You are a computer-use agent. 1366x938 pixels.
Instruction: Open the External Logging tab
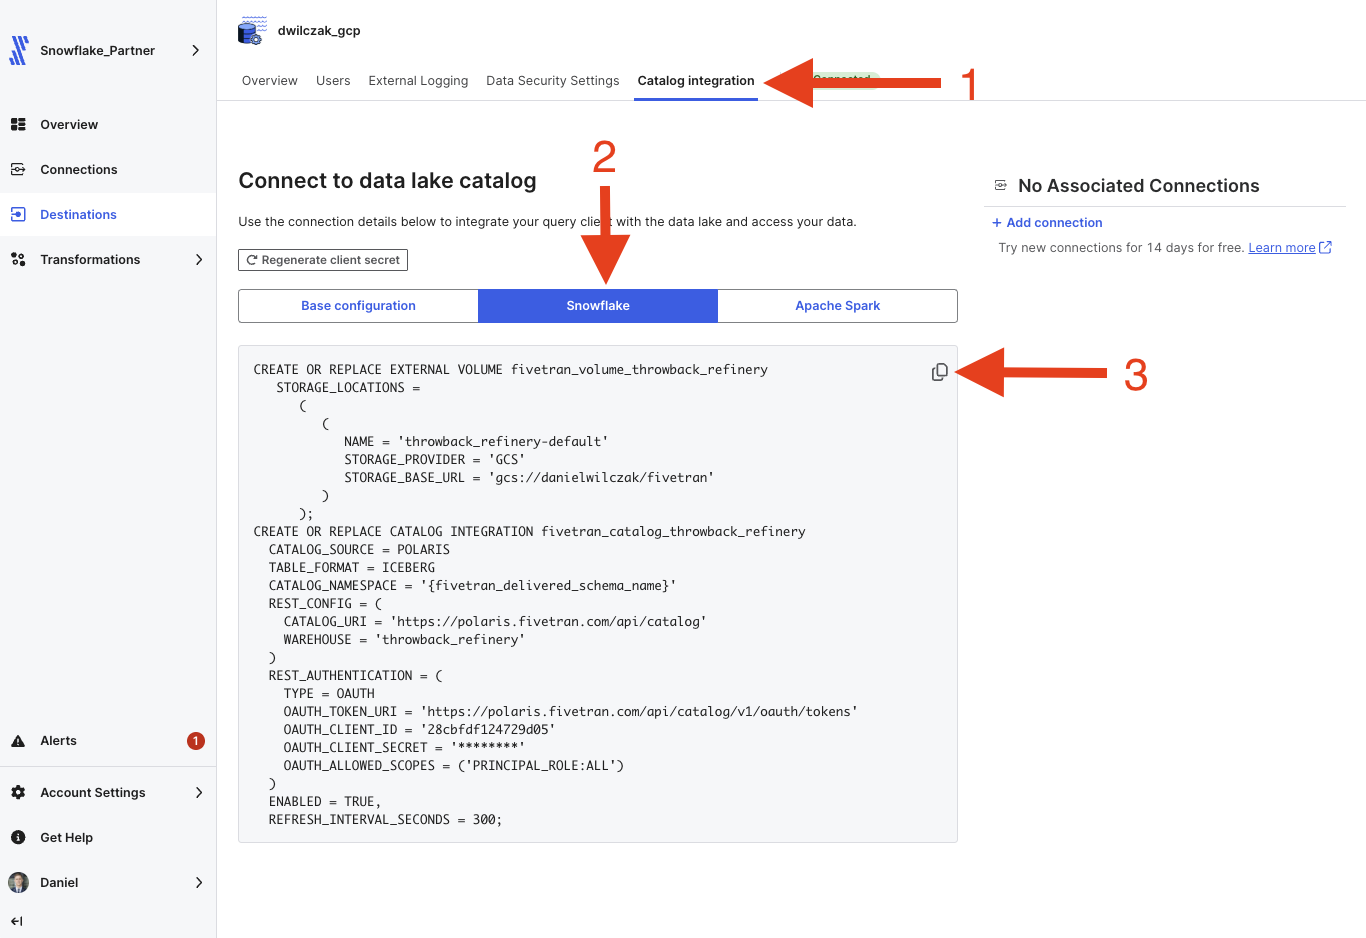pos(418,81)
